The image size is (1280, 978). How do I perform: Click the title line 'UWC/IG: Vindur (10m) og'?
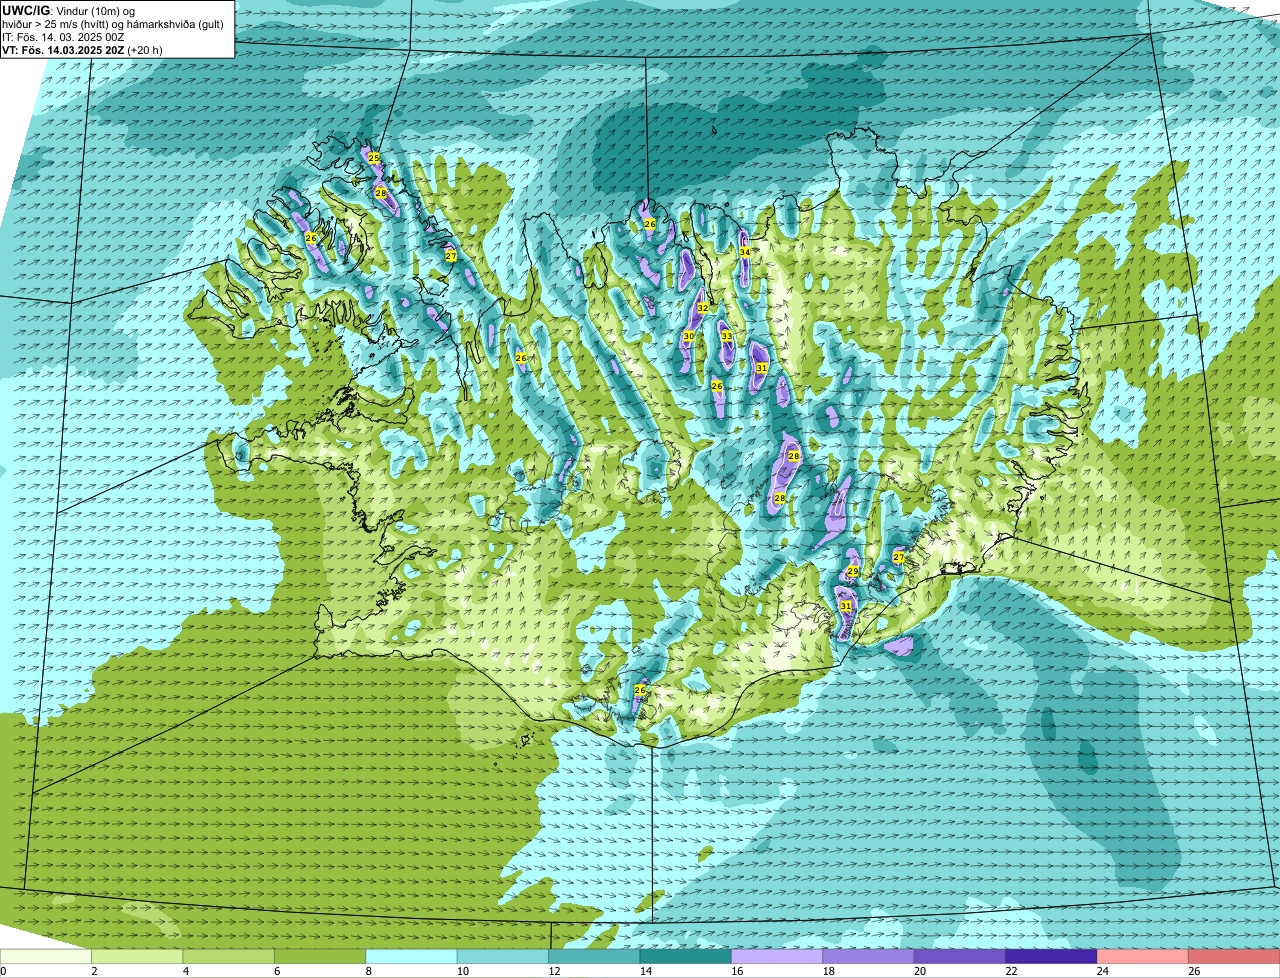(68, 11)
